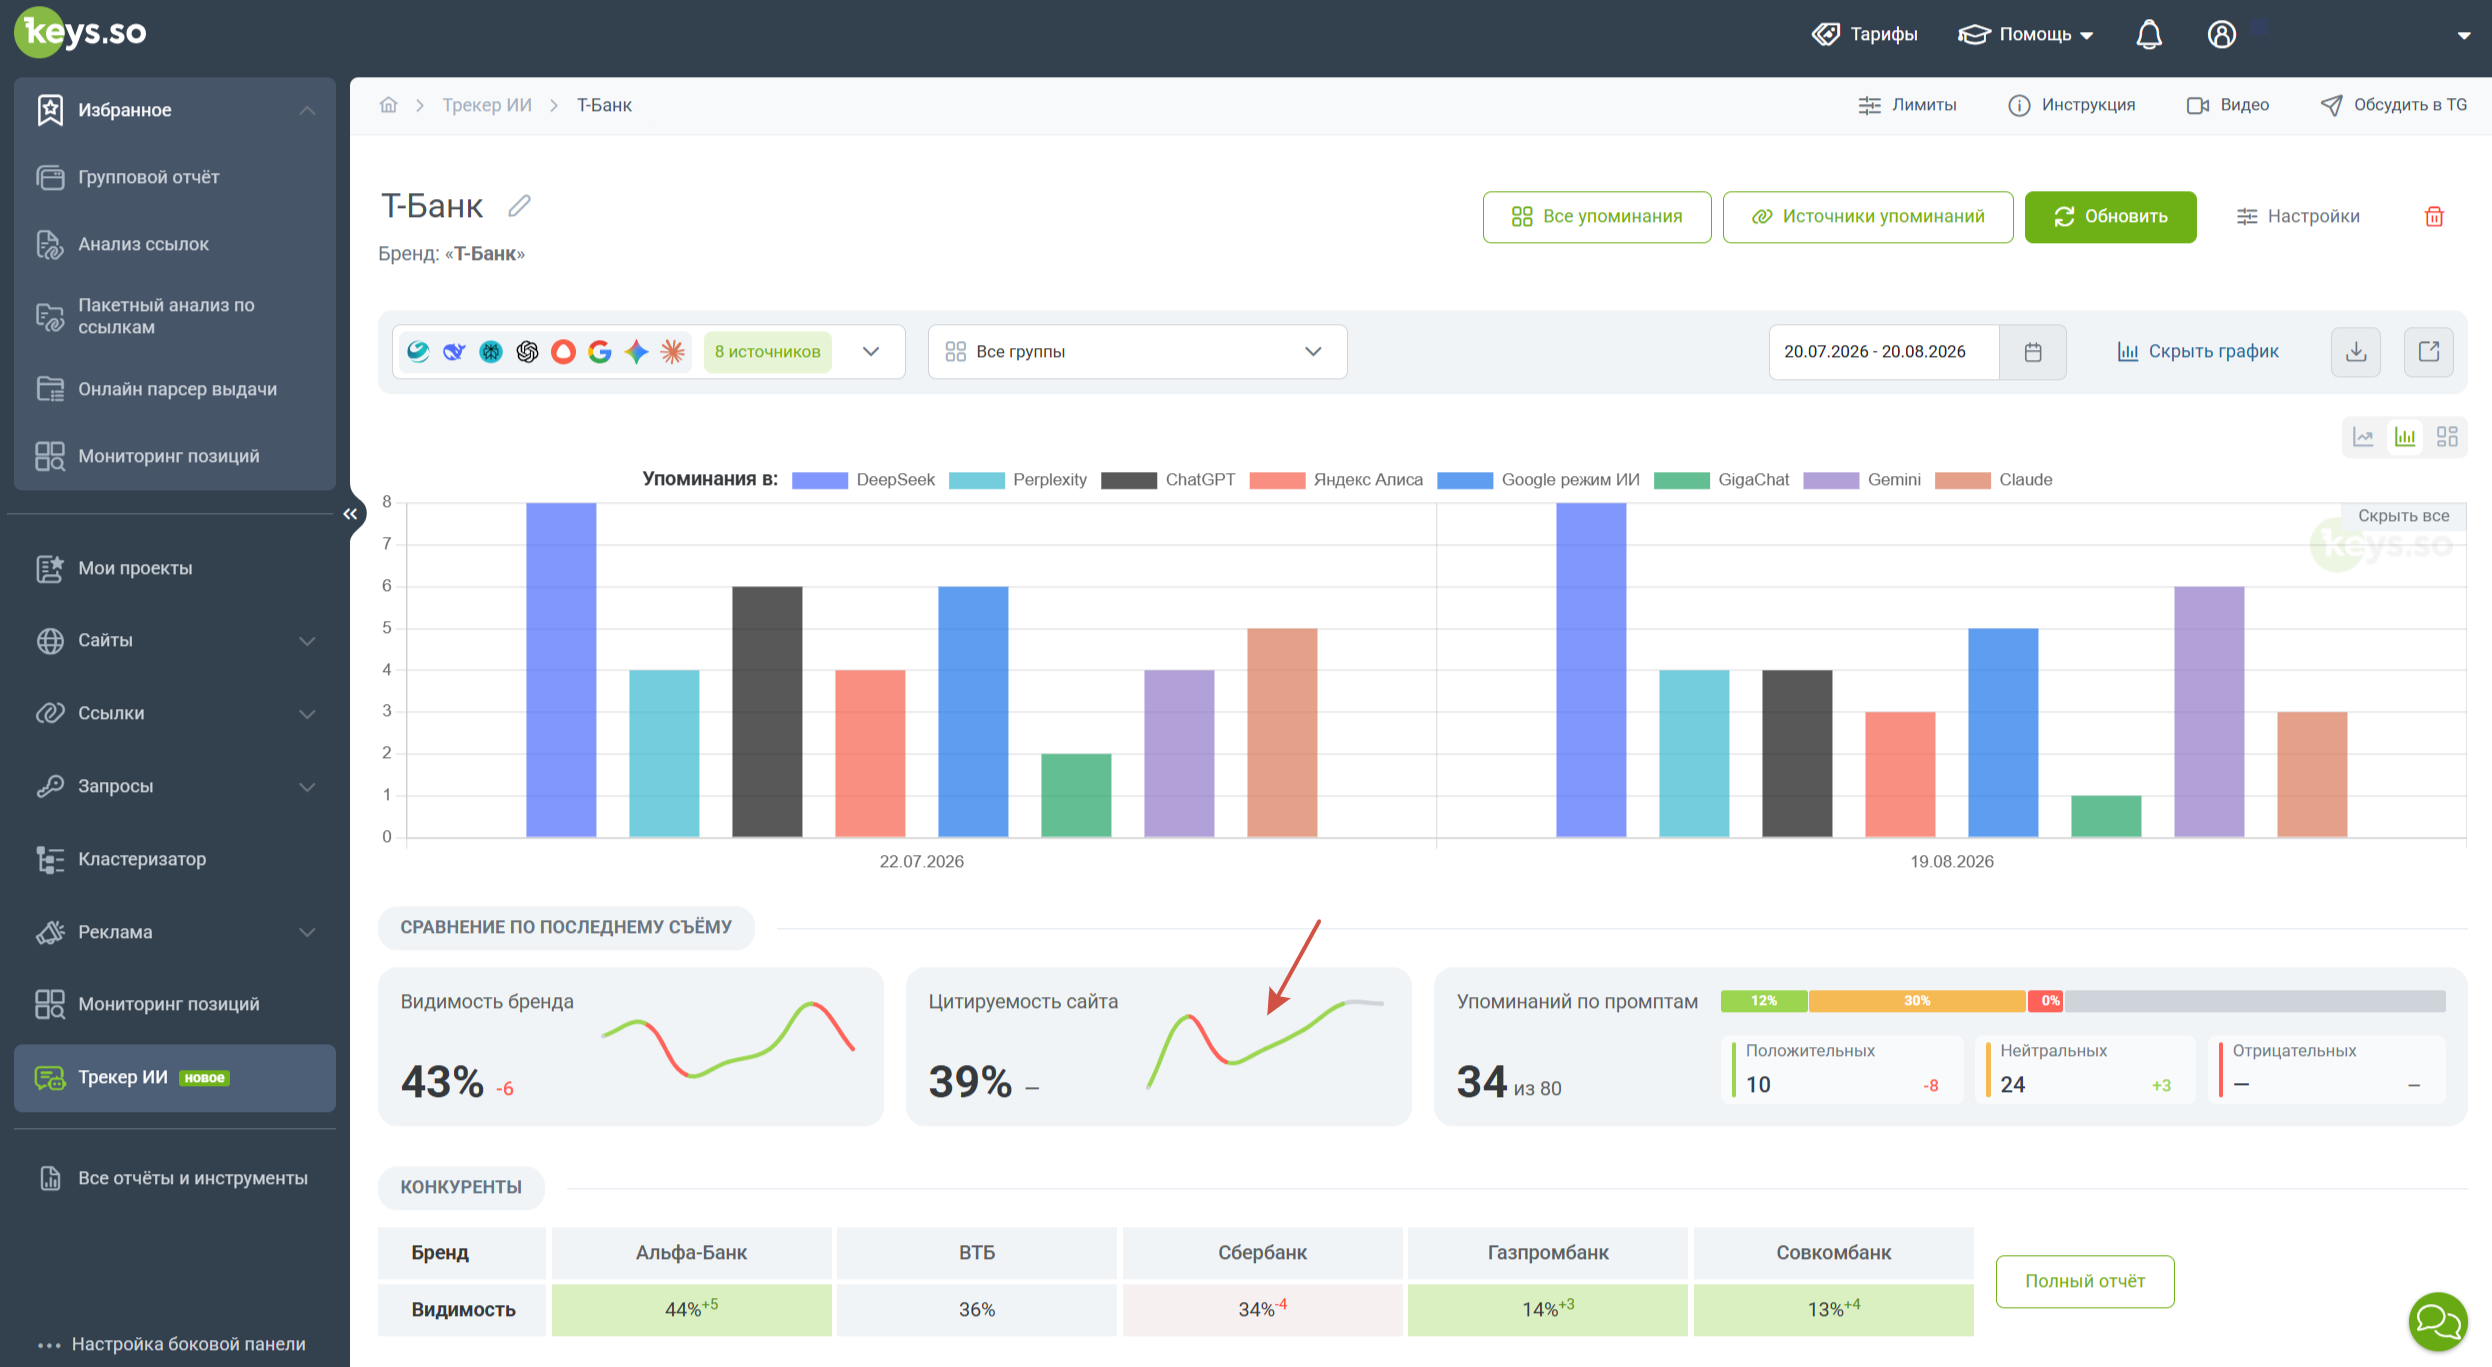The width and height of the screenshot is (2492, 1367).
Task: Switch to line chart view icon
Action: pos(2363,437)
